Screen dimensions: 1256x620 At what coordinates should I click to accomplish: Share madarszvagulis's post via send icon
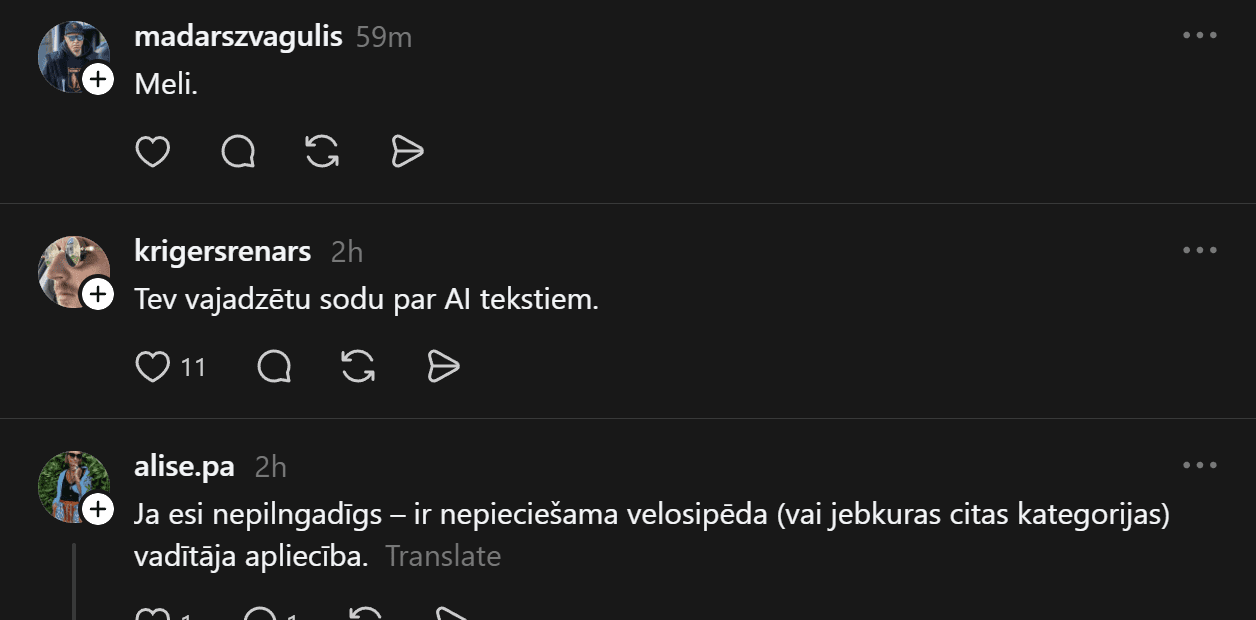click(407, 152)
